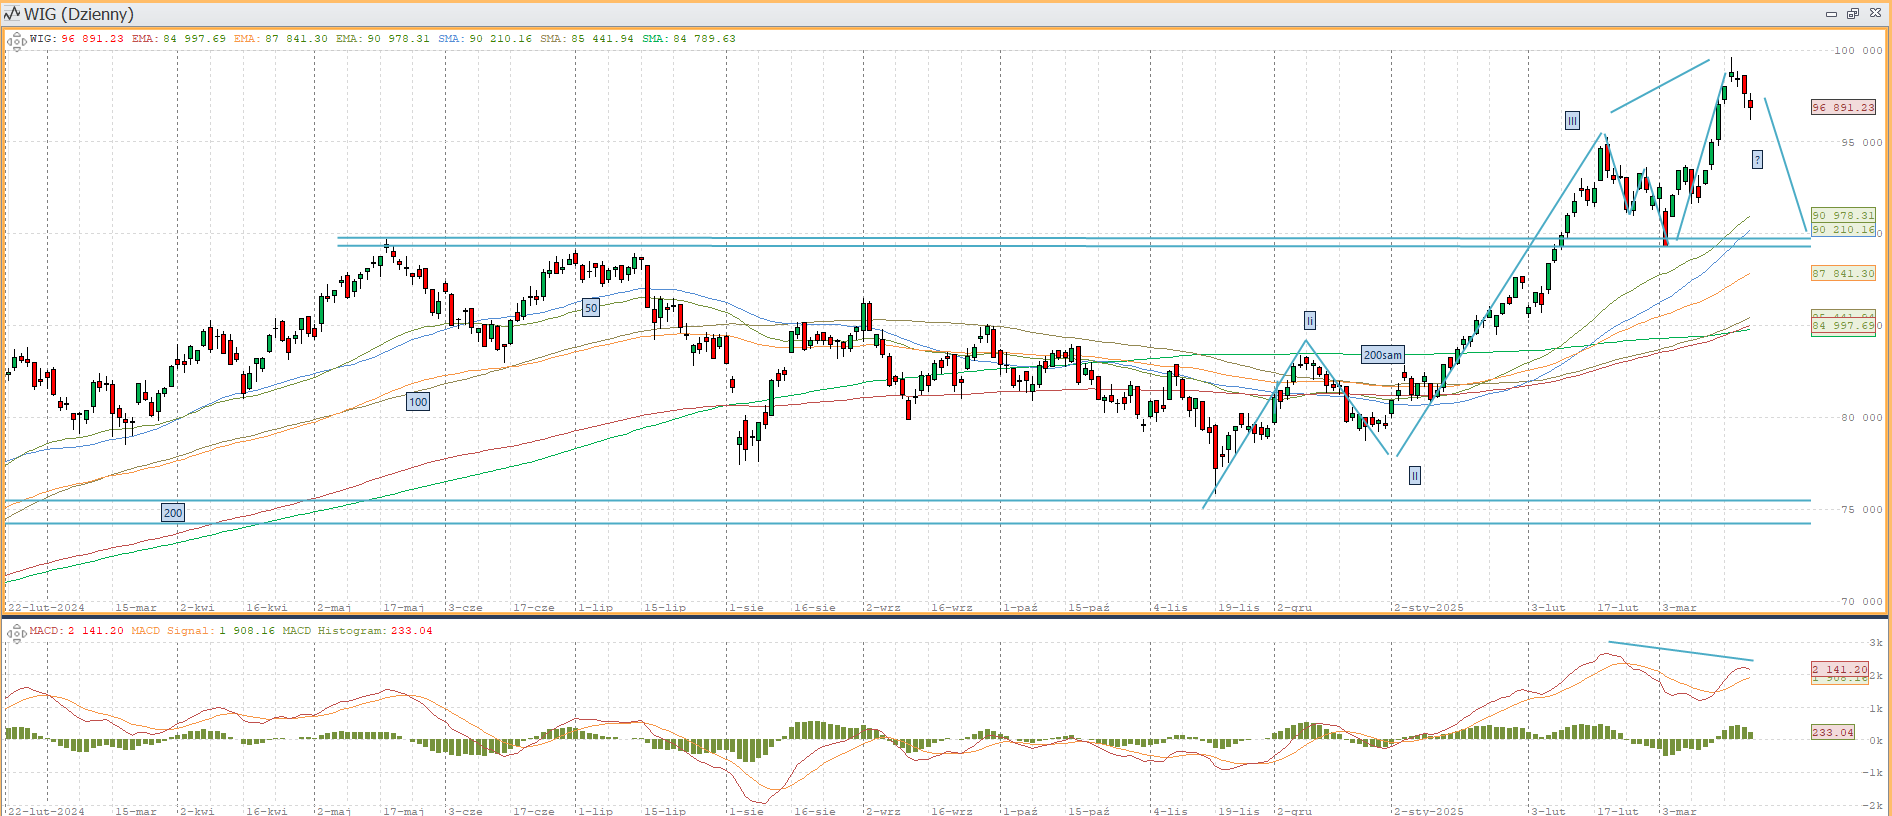Select the 200 moving average label
The image size is (1892, 816).
173,513
